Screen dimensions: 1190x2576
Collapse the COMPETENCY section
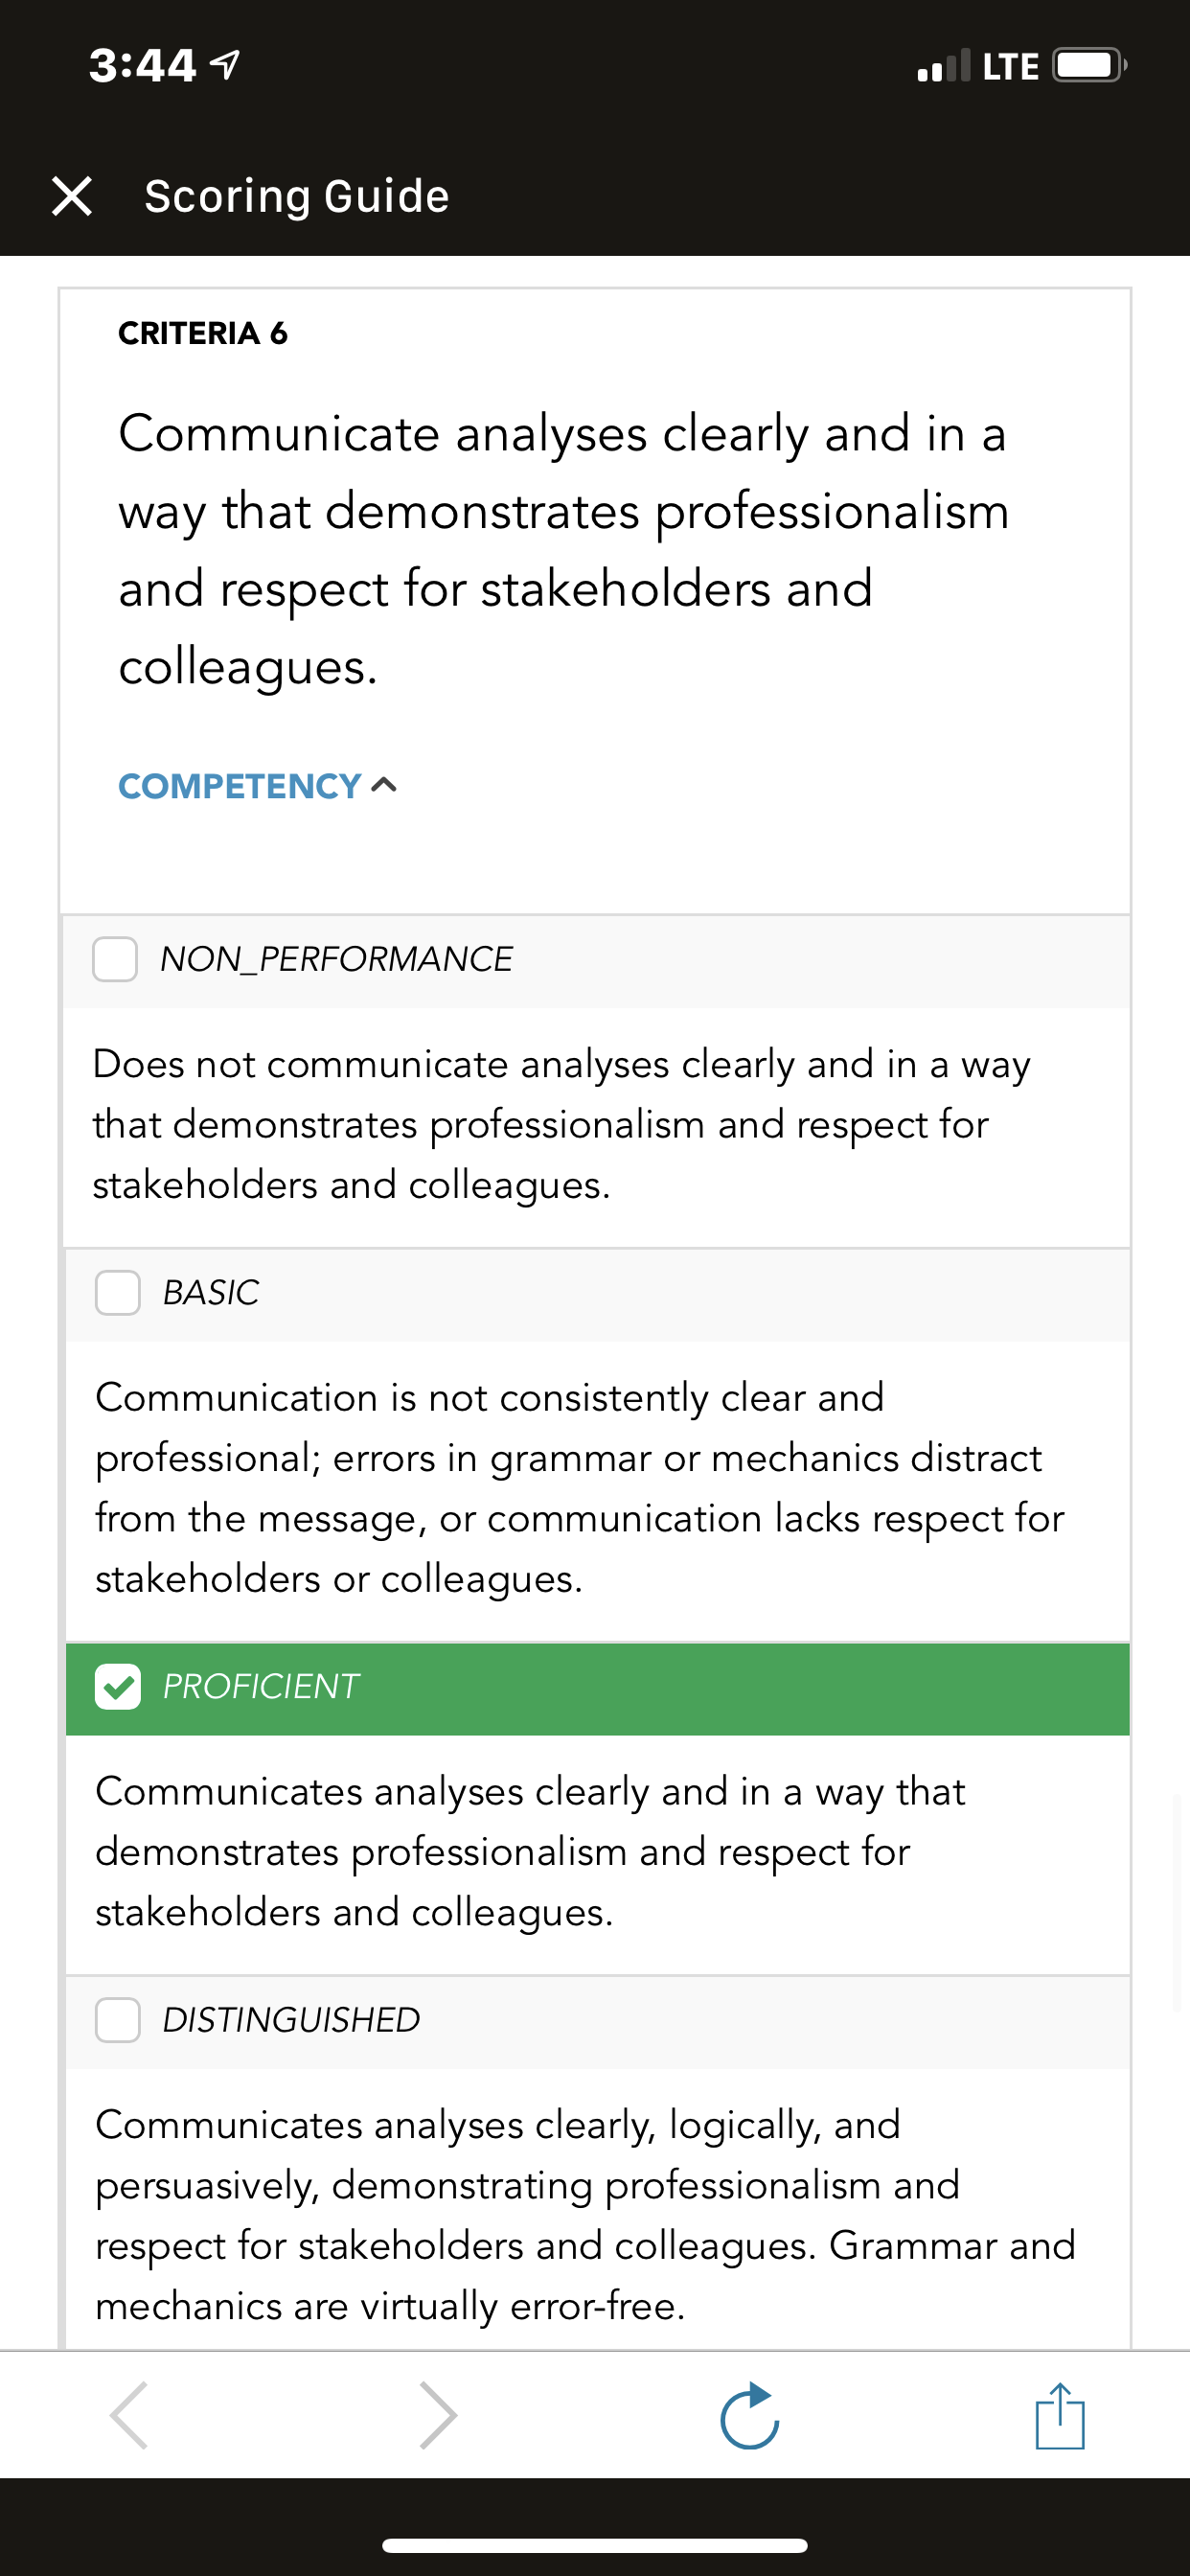tap(258, 786)
